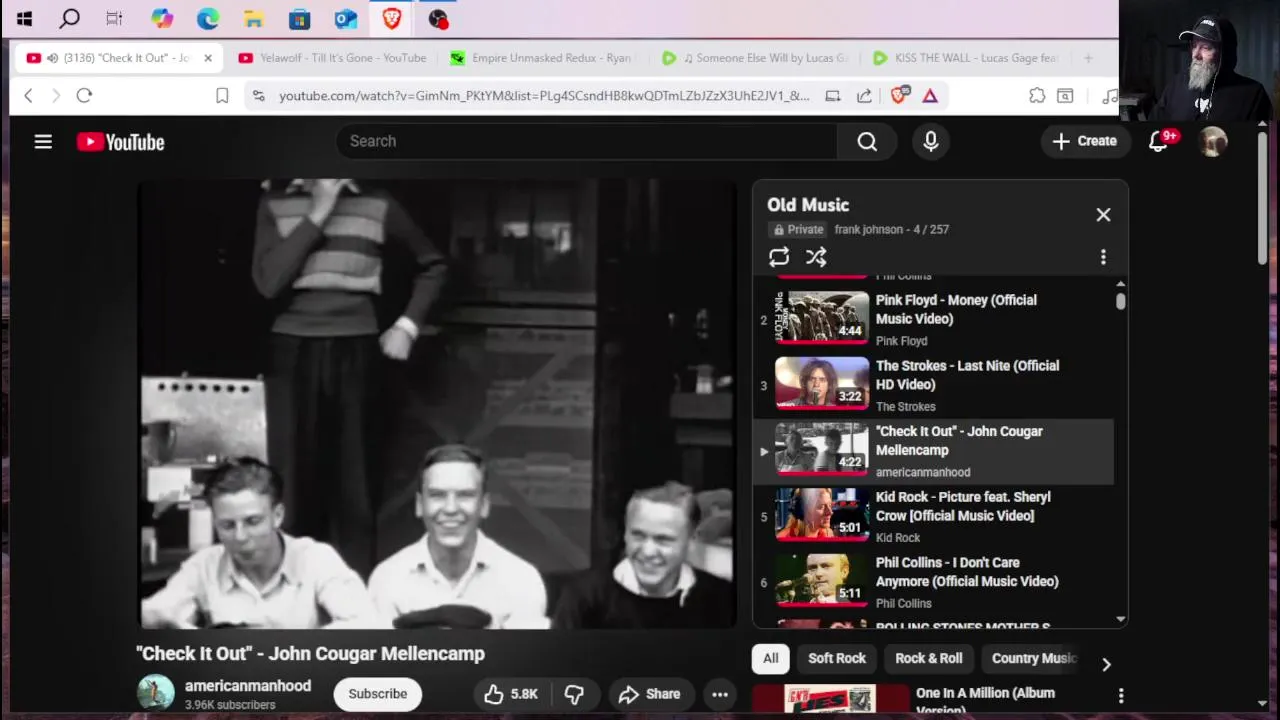The height and width of the screenshot is (720, 1280).
Task: Open the YouTube guide hamburger menu
Action: (43, 142)
